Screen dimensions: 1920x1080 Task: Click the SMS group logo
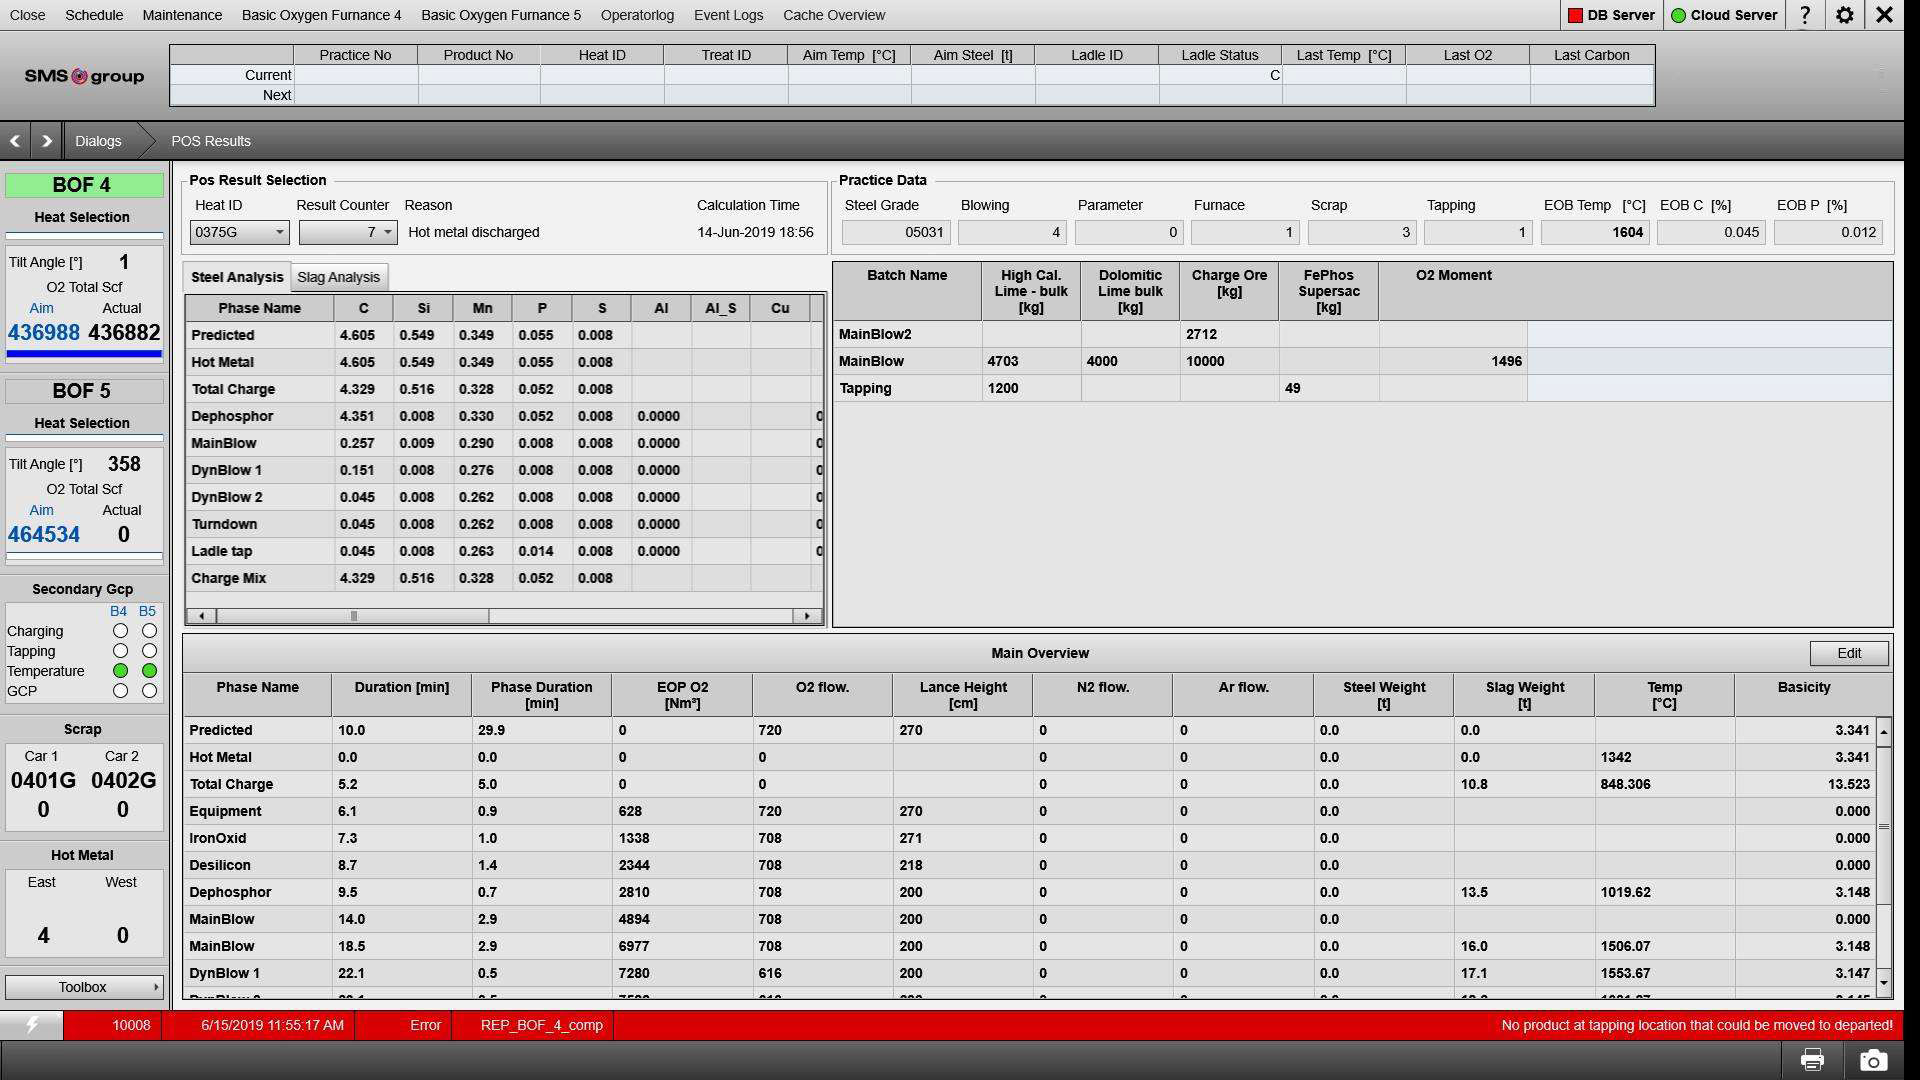pos(85,76)
